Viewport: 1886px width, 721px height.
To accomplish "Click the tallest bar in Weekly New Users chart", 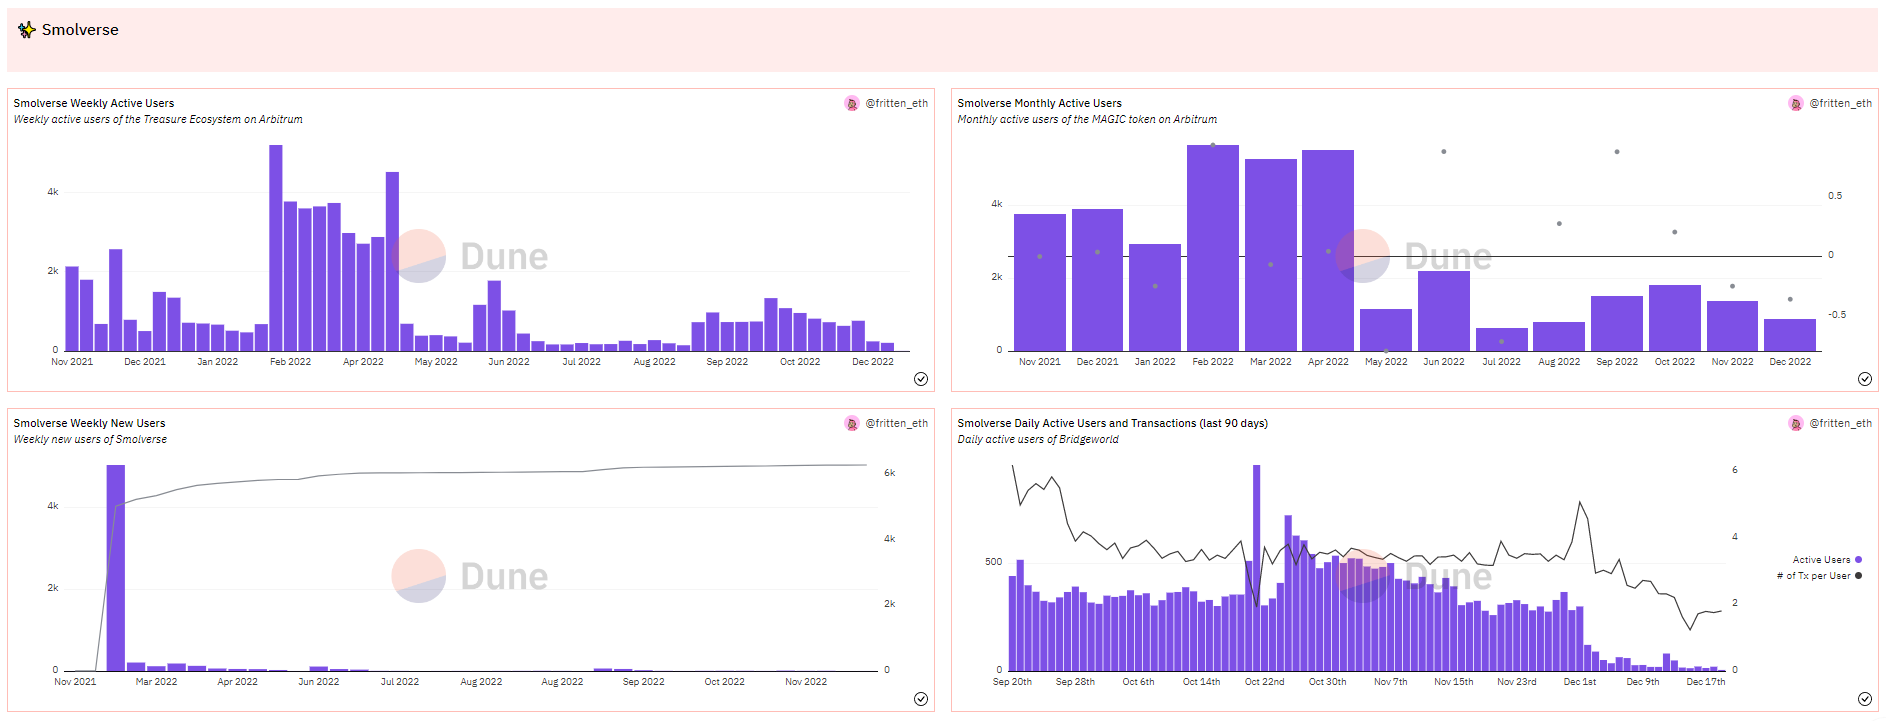I will click(116, 568).
